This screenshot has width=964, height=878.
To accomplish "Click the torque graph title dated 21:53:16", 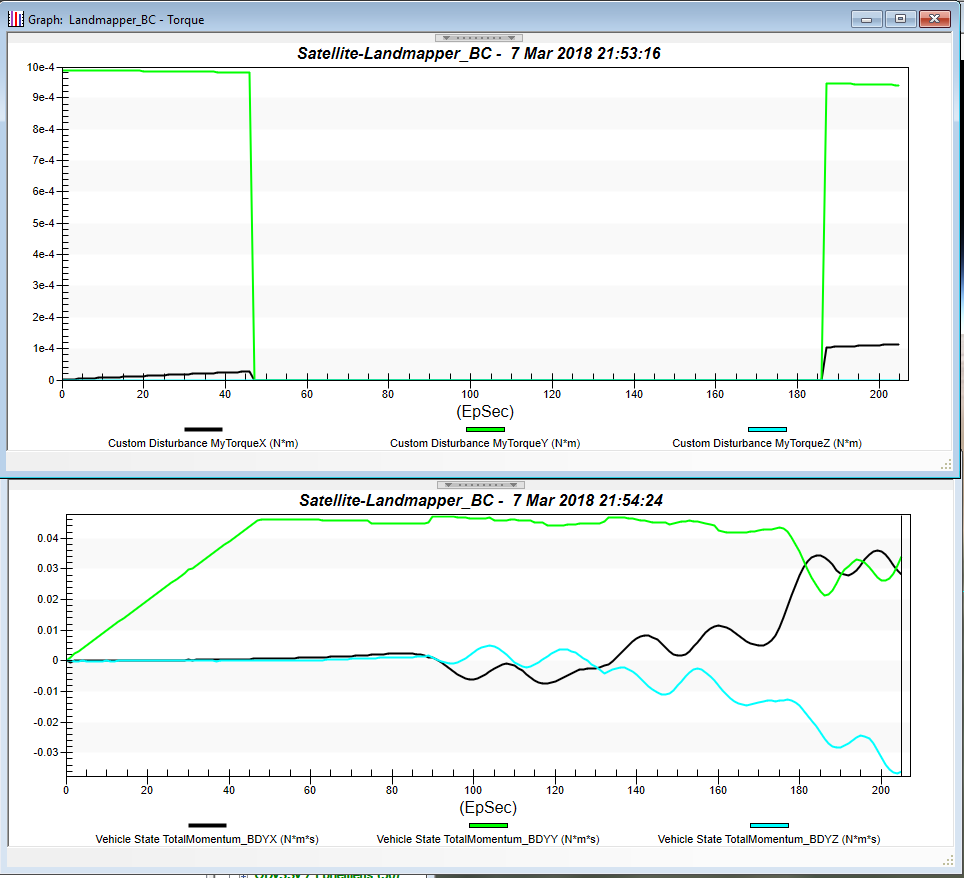I will click(479, 54).
